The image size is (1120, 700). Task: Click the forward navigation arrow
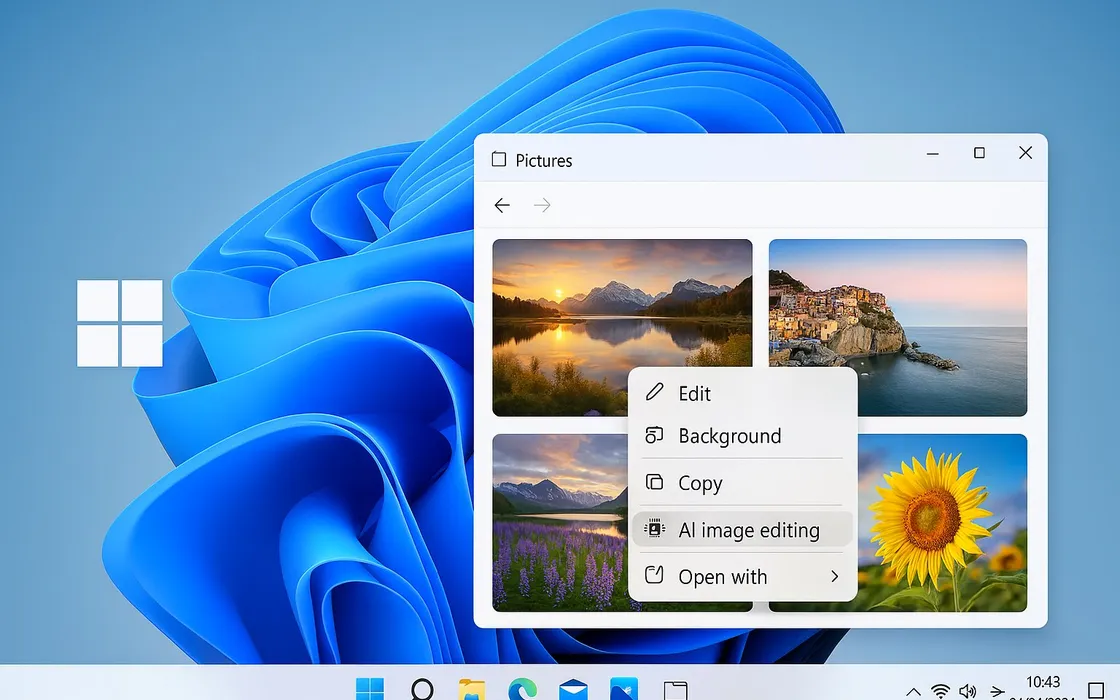pyautogui.click(x=542, y=206)
